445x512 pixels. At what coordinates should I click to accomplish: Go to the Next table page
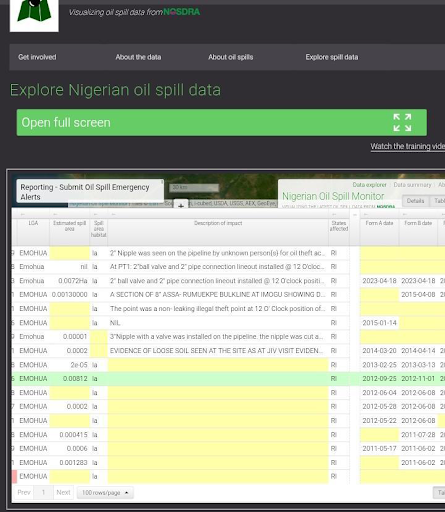63,492
